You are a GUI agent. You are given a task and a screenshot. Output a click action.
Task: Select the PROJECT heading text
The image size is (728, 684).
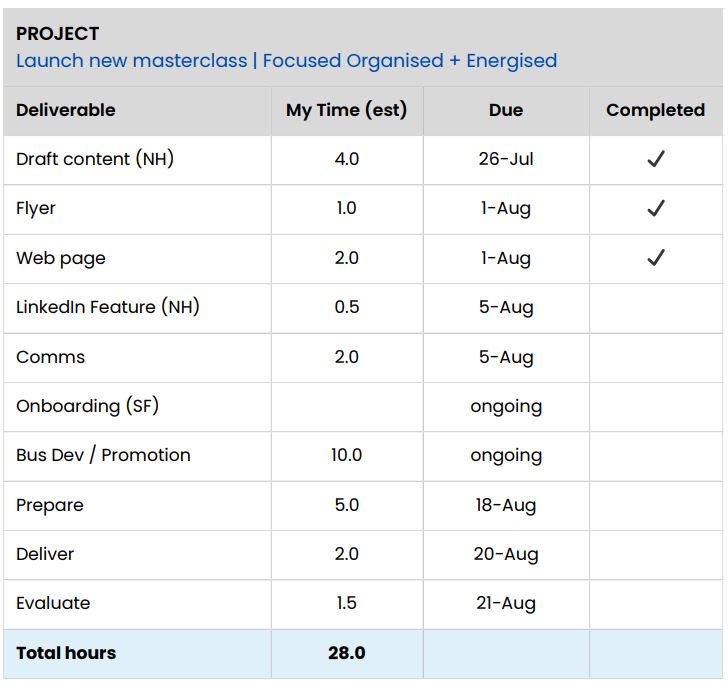click(58, 34)
